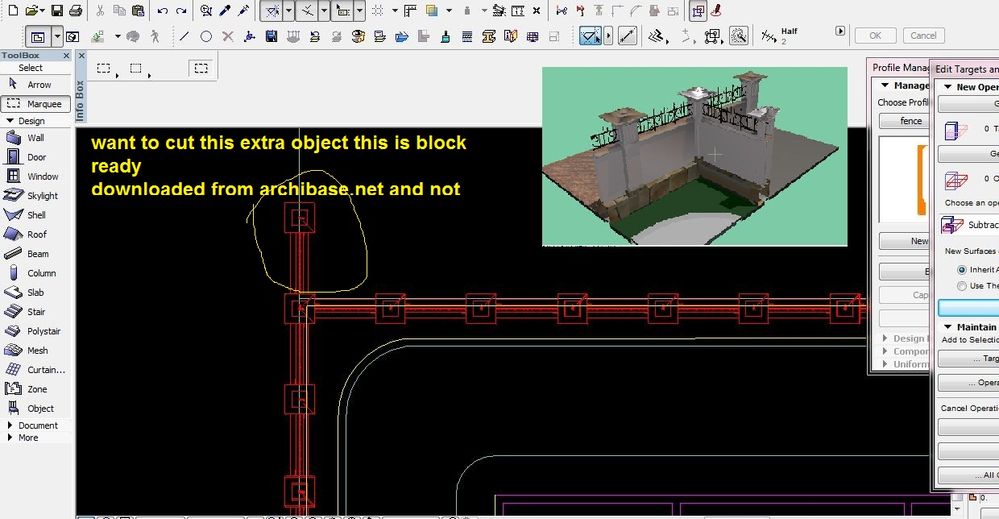Select the Pick Up Parameters eyedropper icon
Viewport: 999px width, 519px height.
tap(225, 11)
